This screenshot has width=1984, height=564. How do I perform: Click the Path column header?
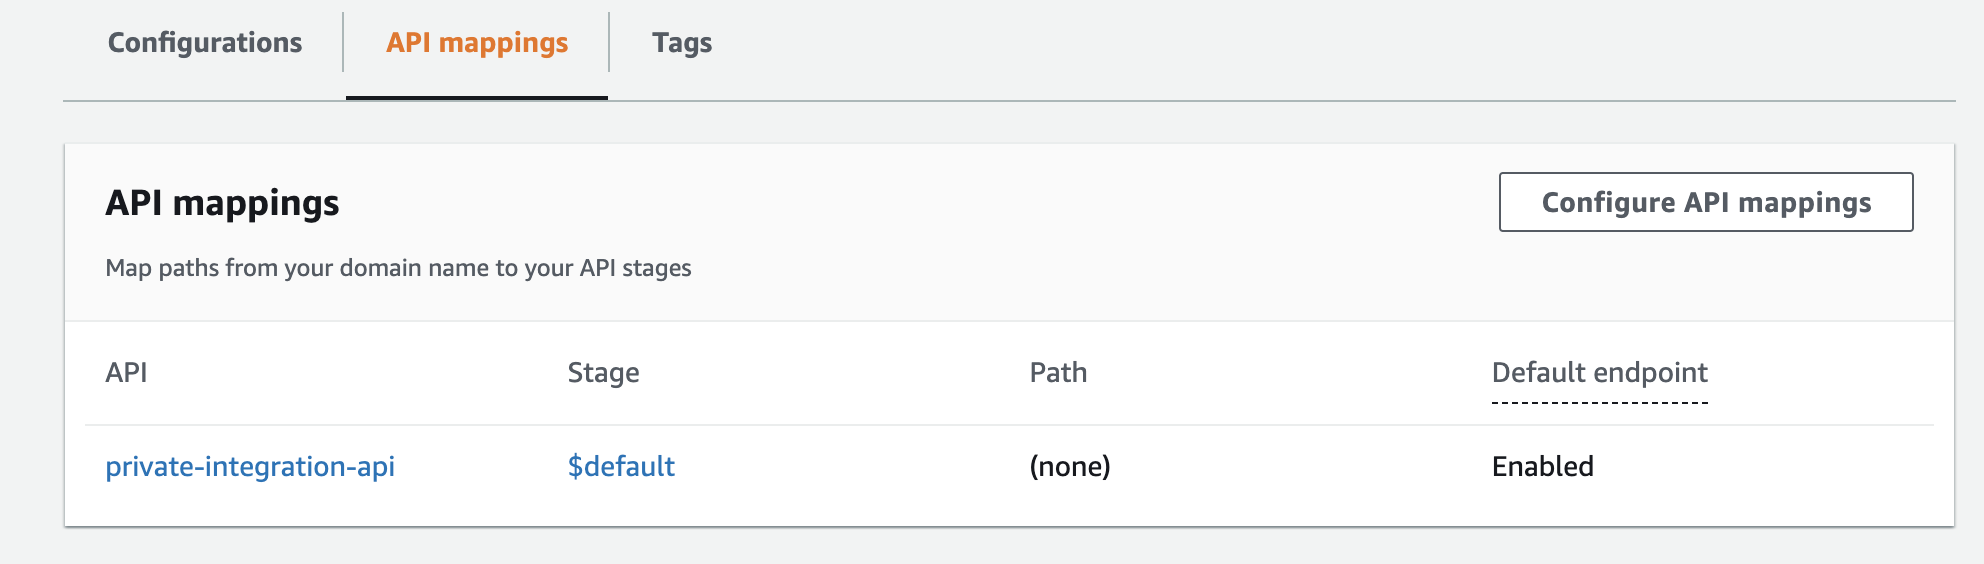1058,372
